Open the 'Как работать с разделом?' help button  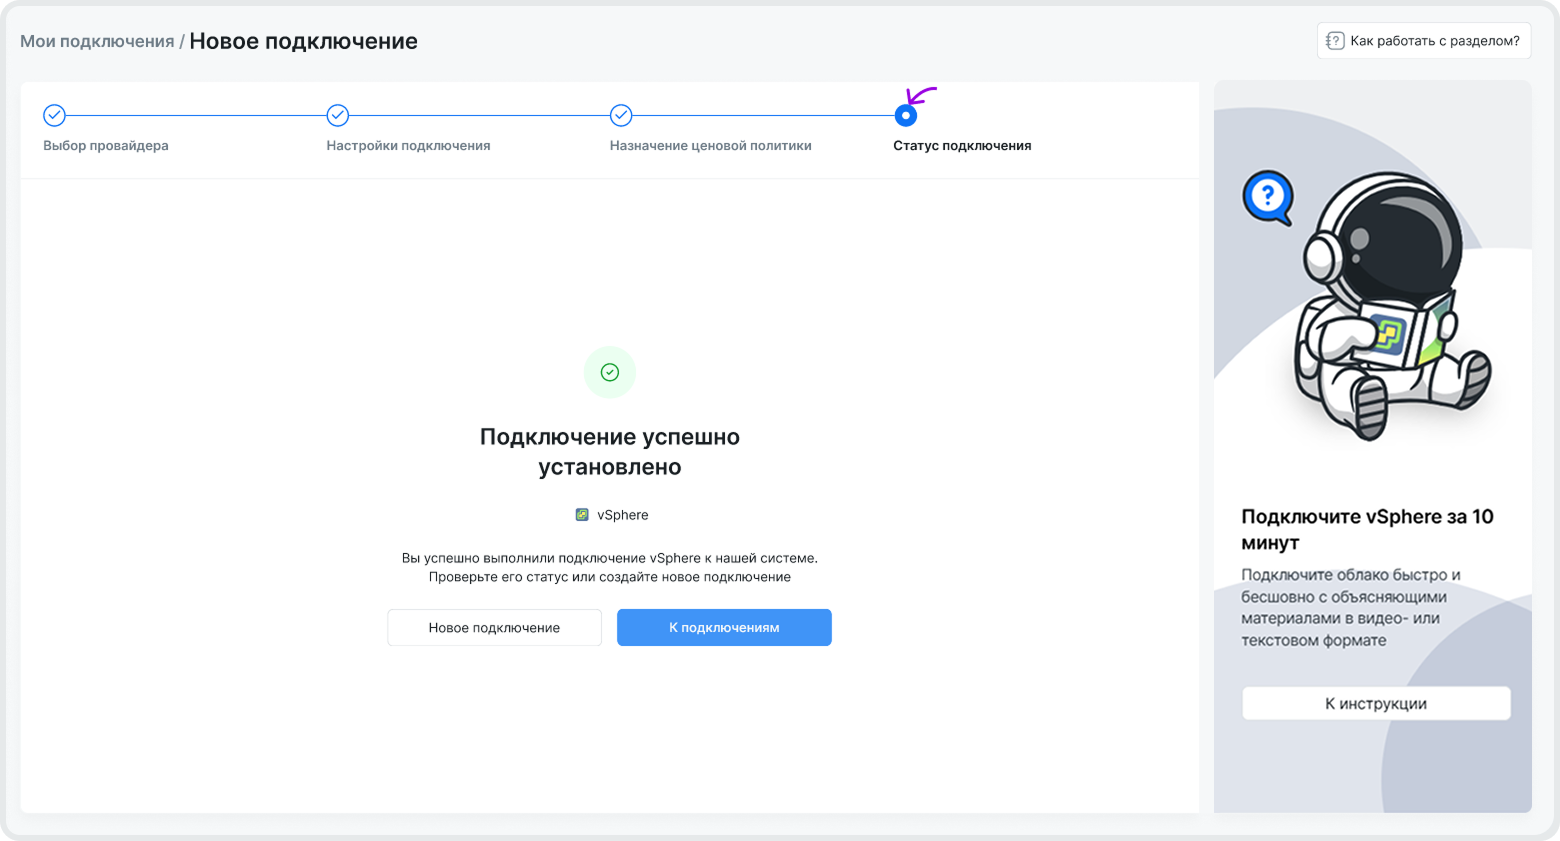coord(1423,41)
